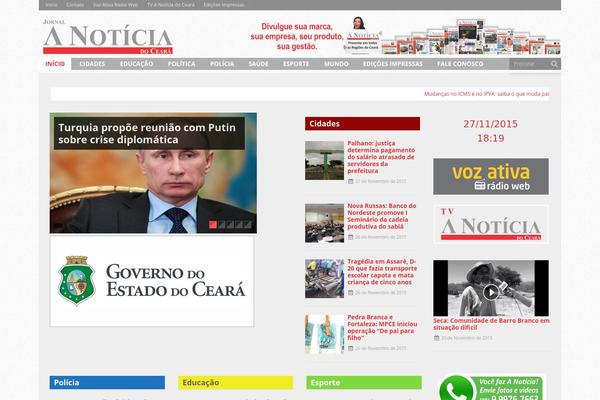Click the search magnifier icon
The image size is (600, 400).
554,64
